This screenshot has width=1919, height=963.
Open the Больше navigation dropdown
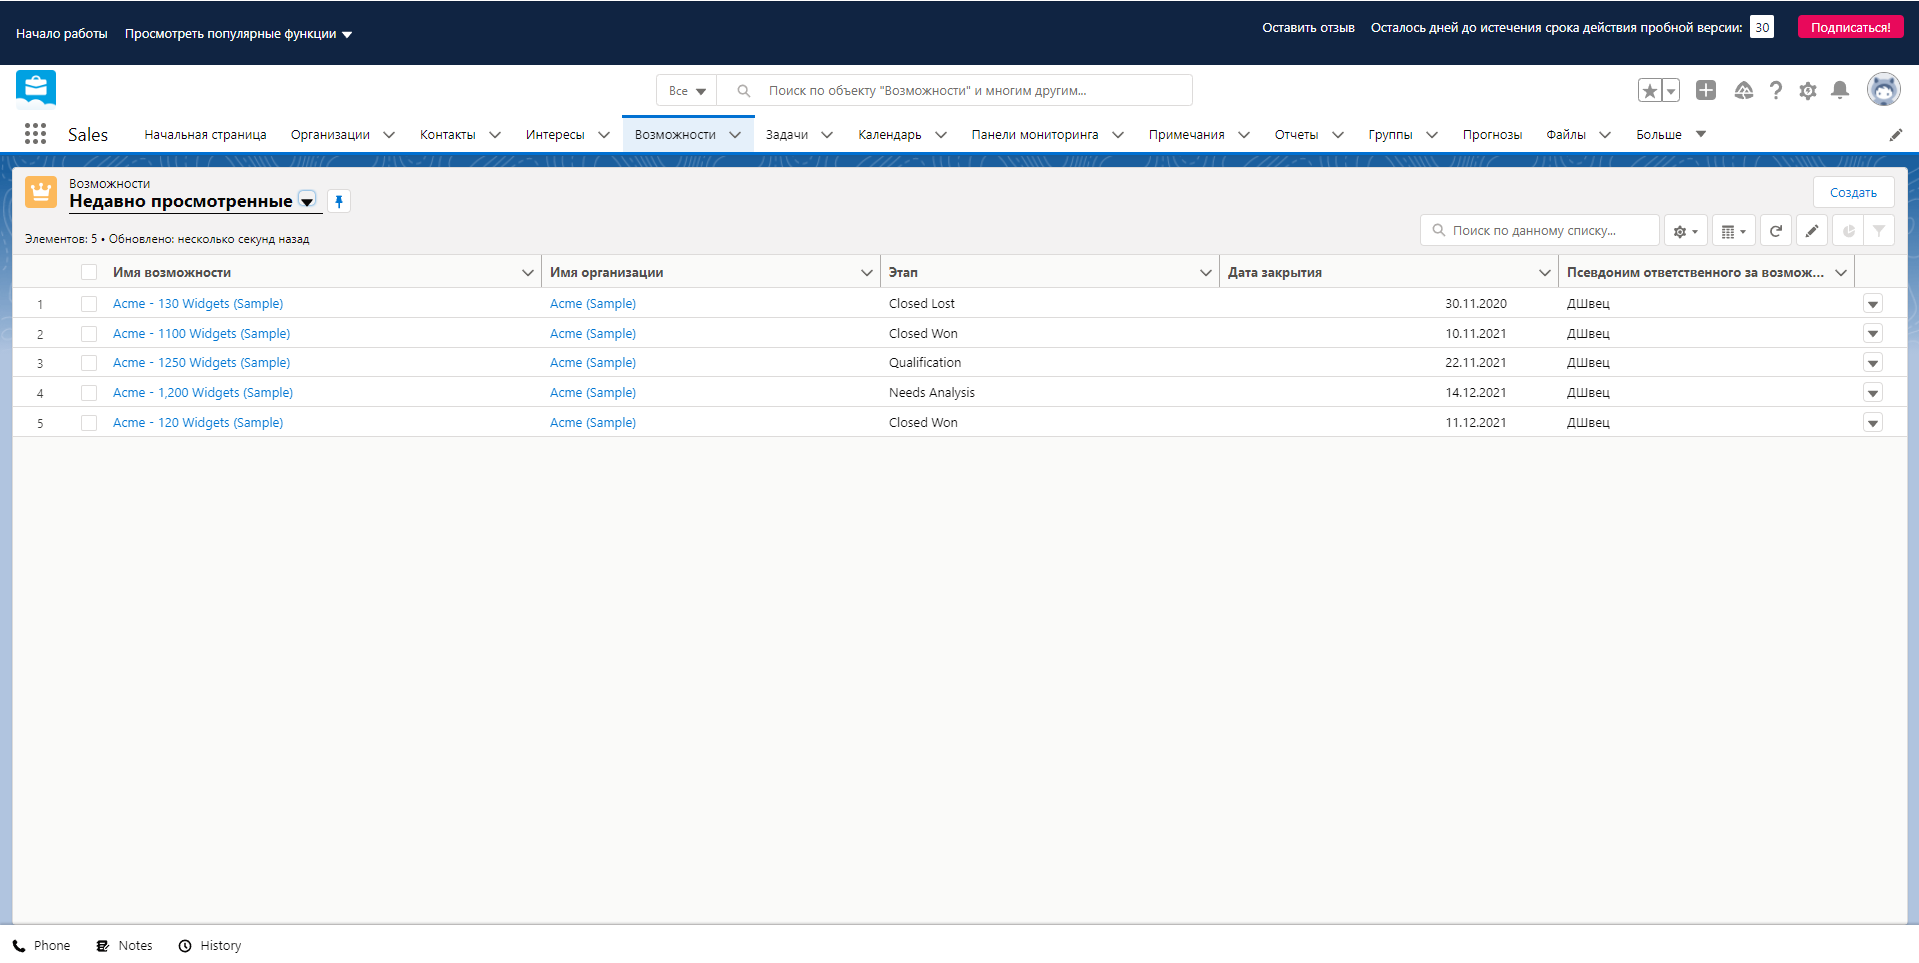pyautogui.click(x=1671, y=135)
